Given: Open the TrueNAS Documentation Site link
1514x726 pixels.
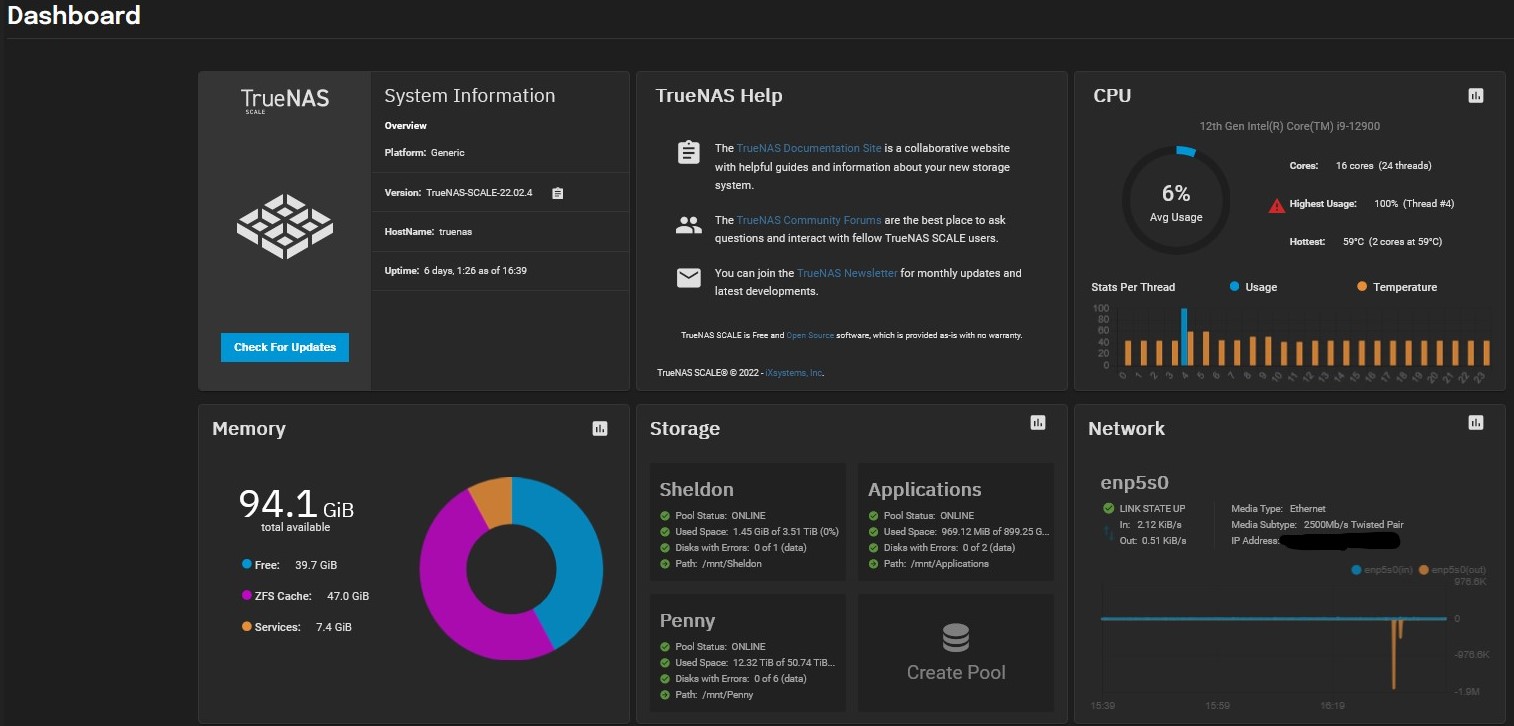Looking at the screenshot, I should pos(809,148).
